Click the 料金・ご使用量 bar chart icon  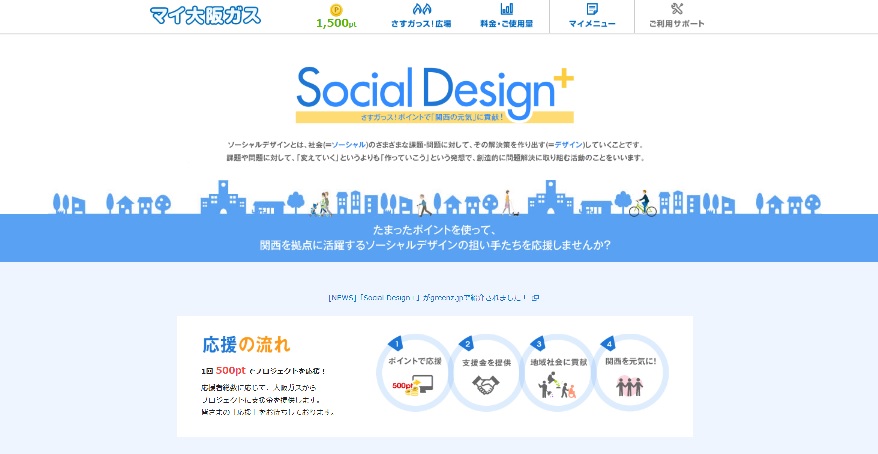[506, 9]
